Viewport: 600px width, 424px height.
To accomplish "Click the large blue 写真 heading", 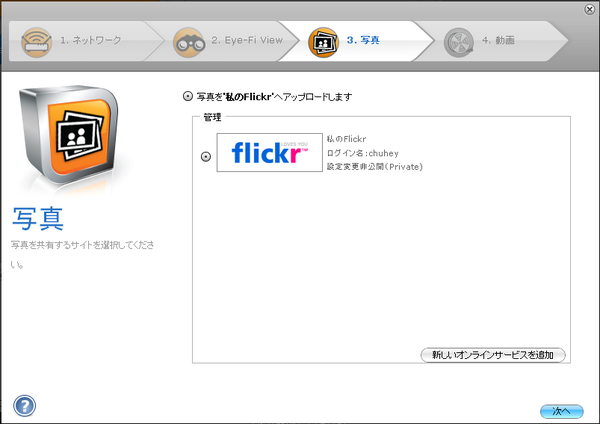I will point(38,219).
